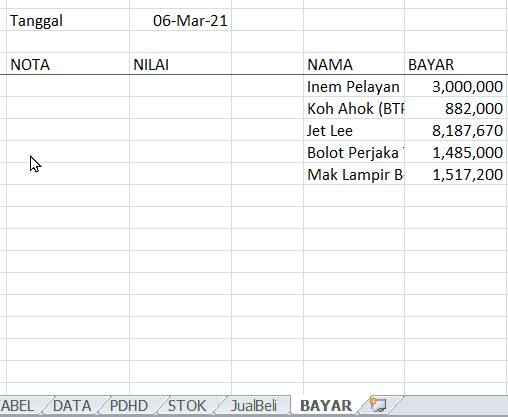Select the date cell 06-Mar-21
Screen dimensions: 508x417
pyautogui.click(x=180, y=20)
